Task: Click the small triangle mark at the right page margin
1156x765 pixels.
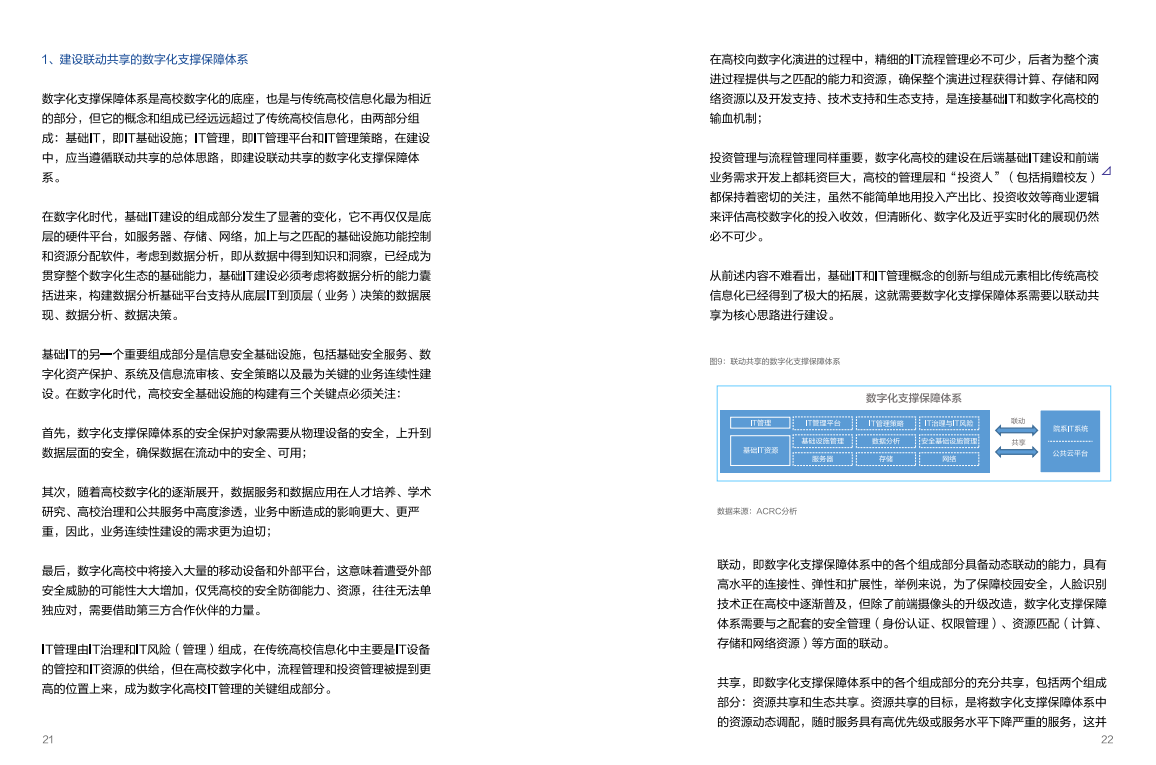Action: click(x=1107, y=171)
